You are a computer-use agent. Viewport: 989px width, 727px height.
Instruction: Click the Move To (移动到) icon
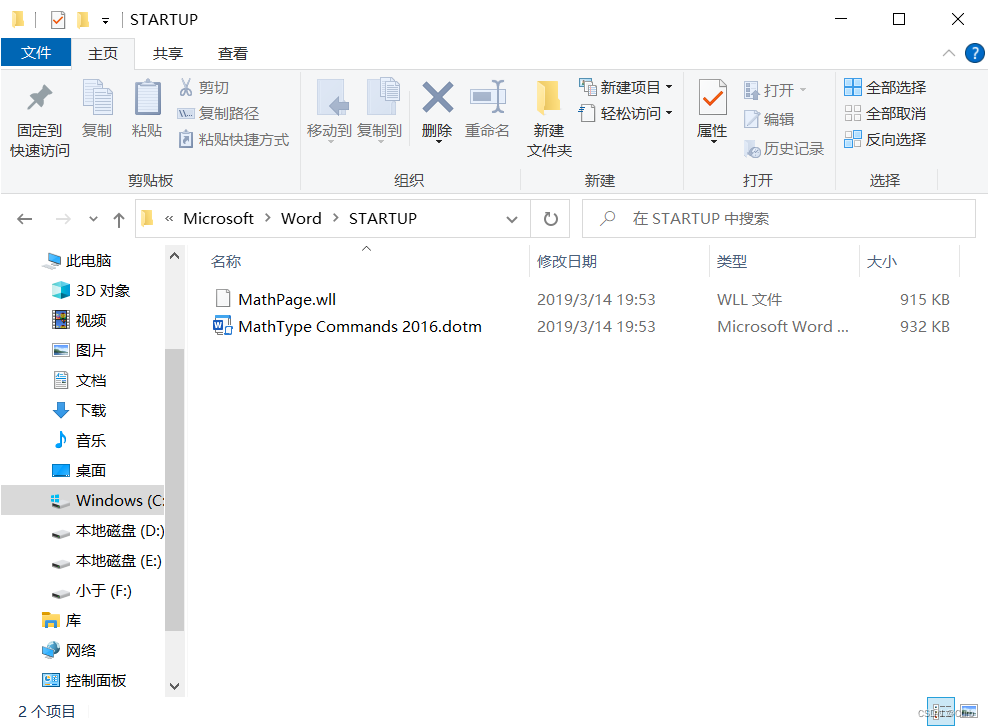click(x=330, y=97)
